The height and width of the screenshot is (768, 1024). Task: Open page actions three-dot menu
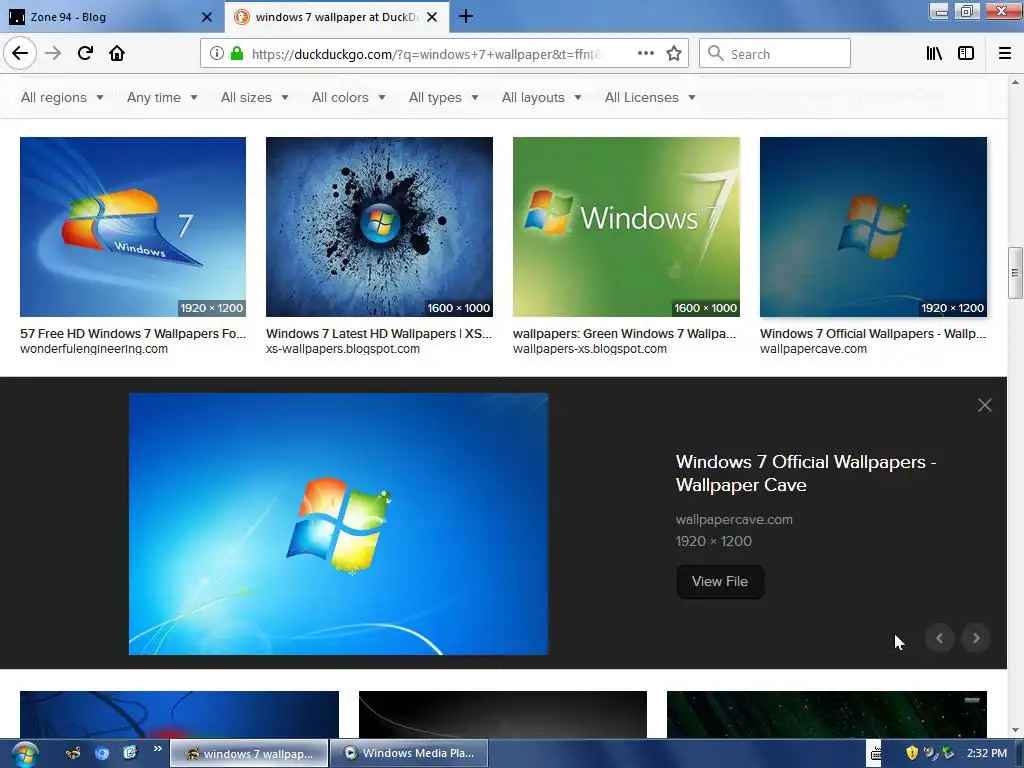(x=646, y=54)
